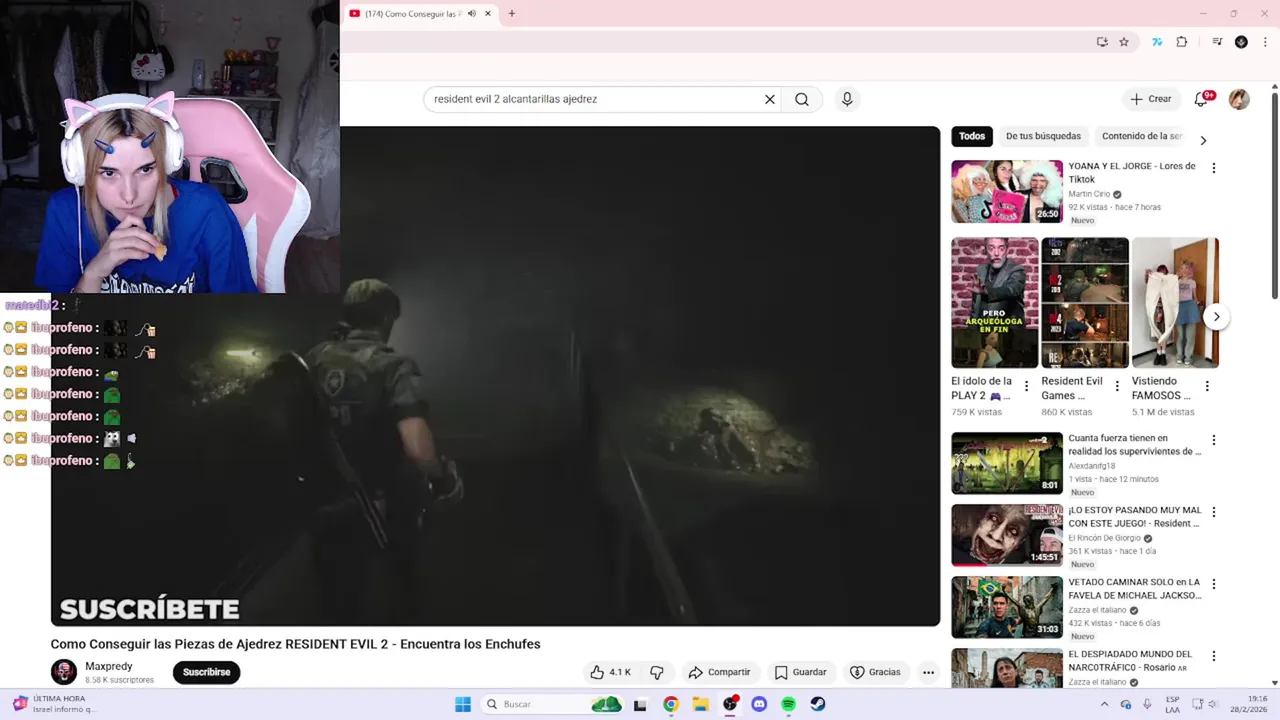
Task: Open options for El ídolo de la PLAY 2
Action: (1026, 386)
